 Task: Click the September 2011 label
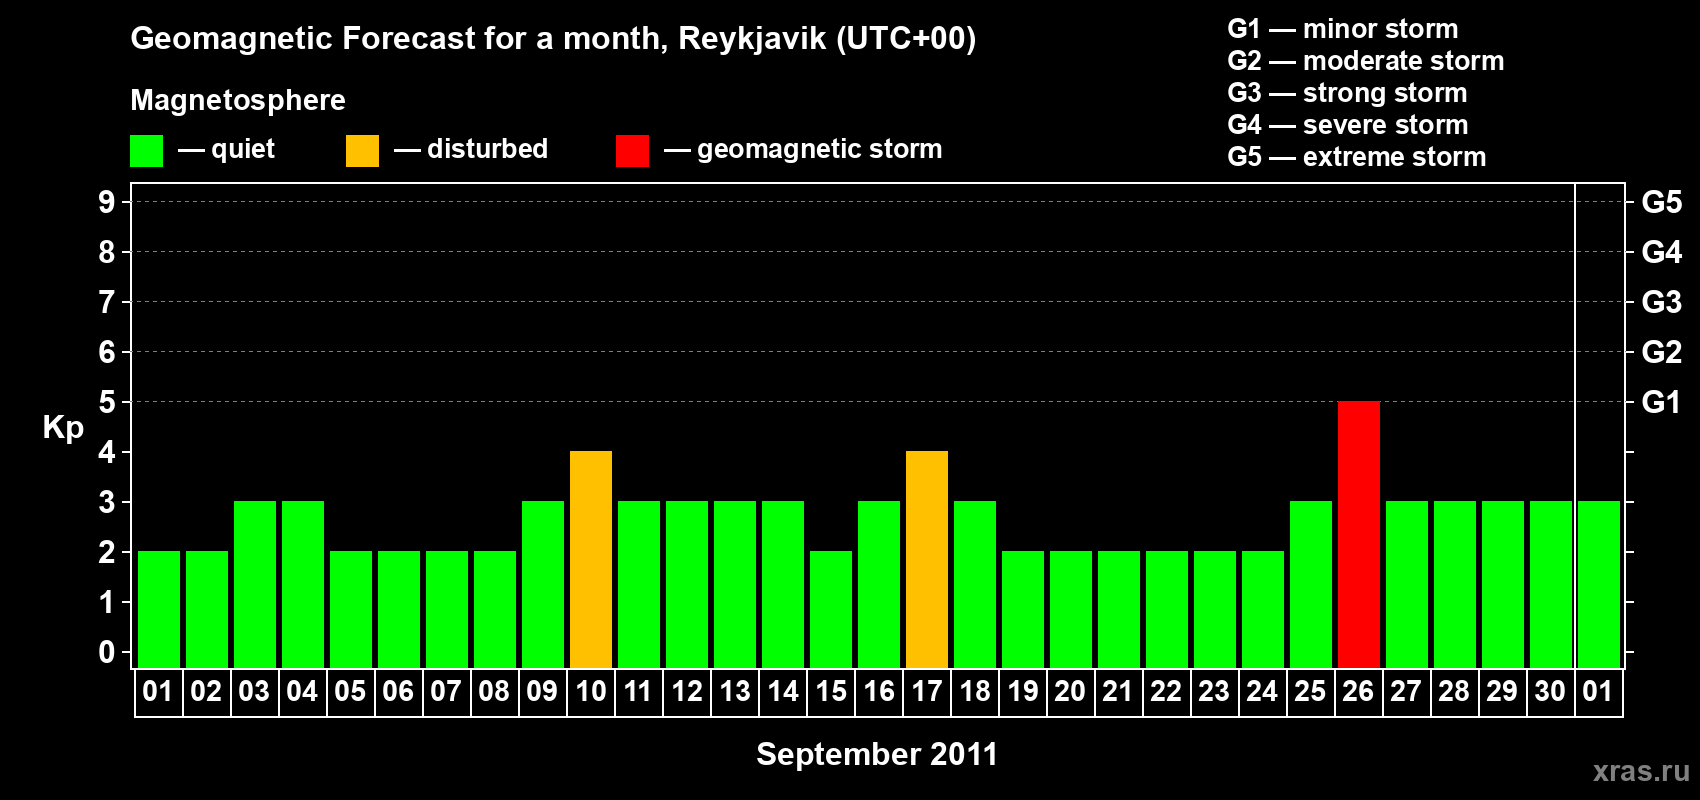[x=877, y=754]
